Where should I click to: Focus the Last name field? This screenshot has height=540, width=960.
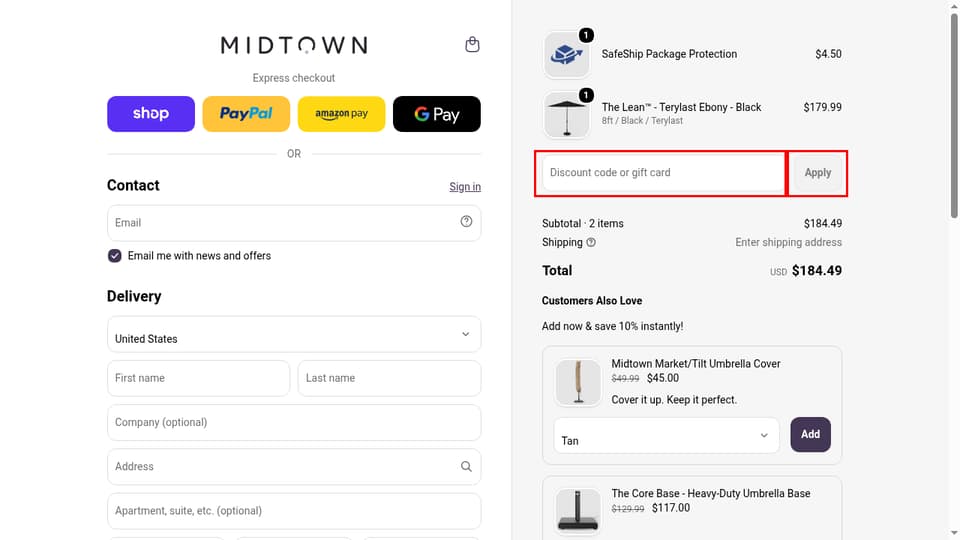[x=389, y=378]
